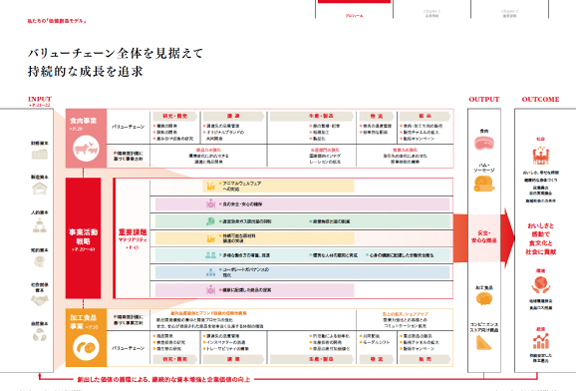Click the money icon for 財務資本
The width and height of the screenshot is (576, 391).
tap(39, 154)
